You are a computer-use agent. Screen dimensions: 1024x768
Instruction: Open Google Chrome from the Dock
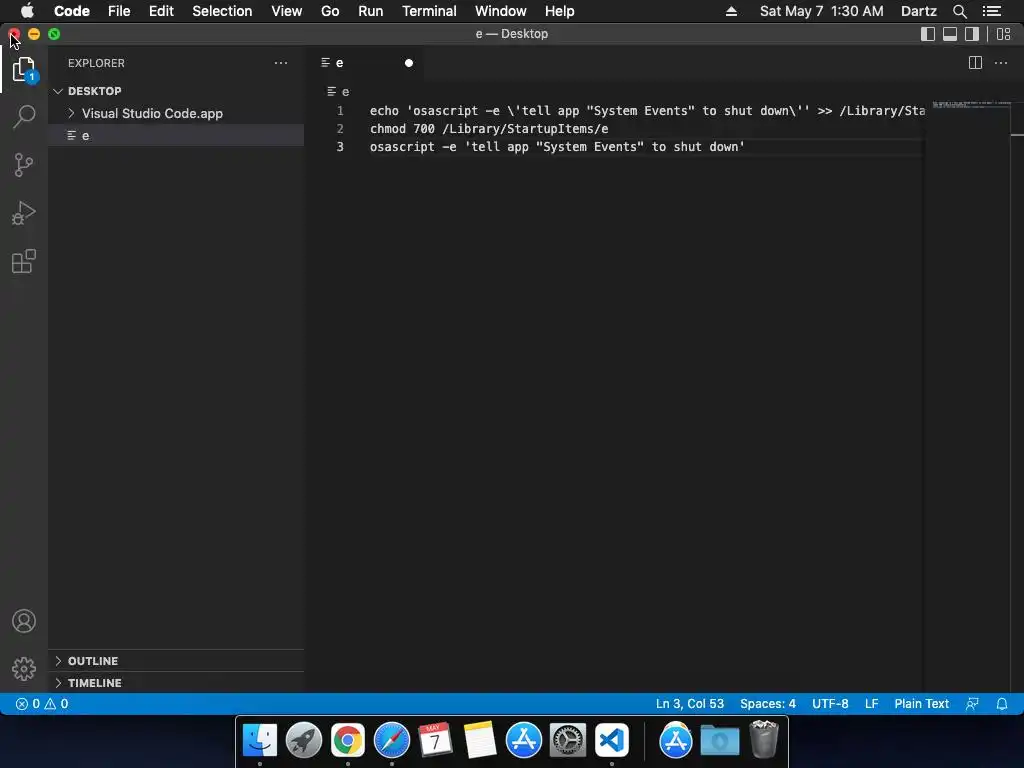tap(347, 741)
